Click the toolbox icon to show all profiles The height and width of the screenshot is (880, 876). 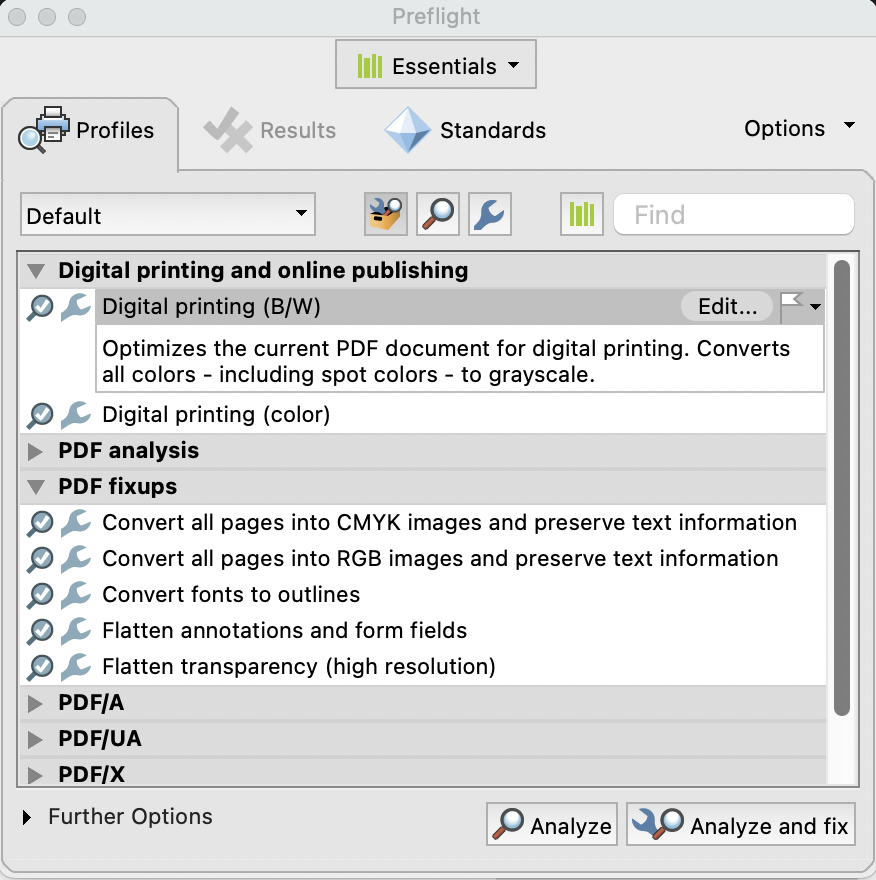386,213
